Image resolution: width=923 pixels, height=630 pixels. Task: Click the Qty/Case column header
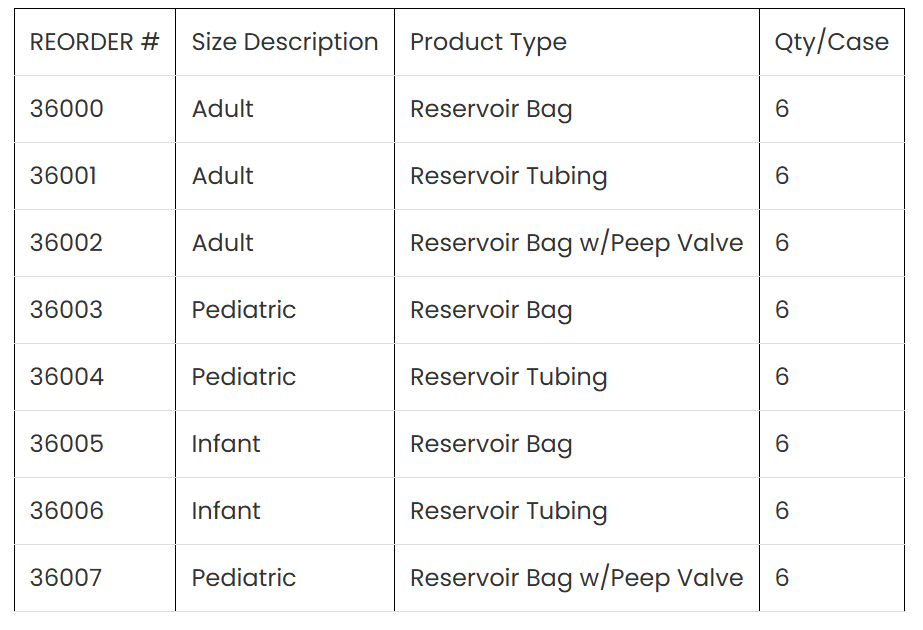[x=831, y=42]
